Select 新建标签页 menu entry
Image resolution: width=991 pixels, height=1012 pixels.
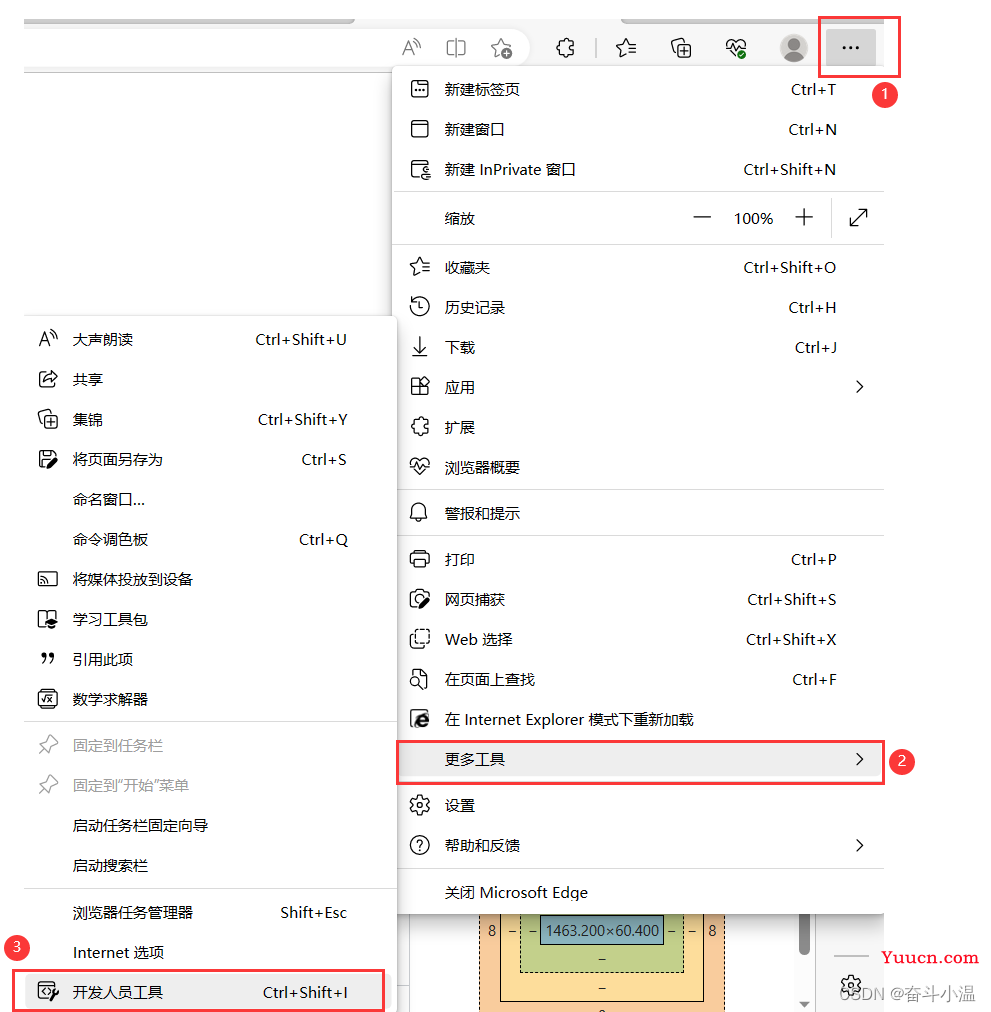click(x=638, y=90)
